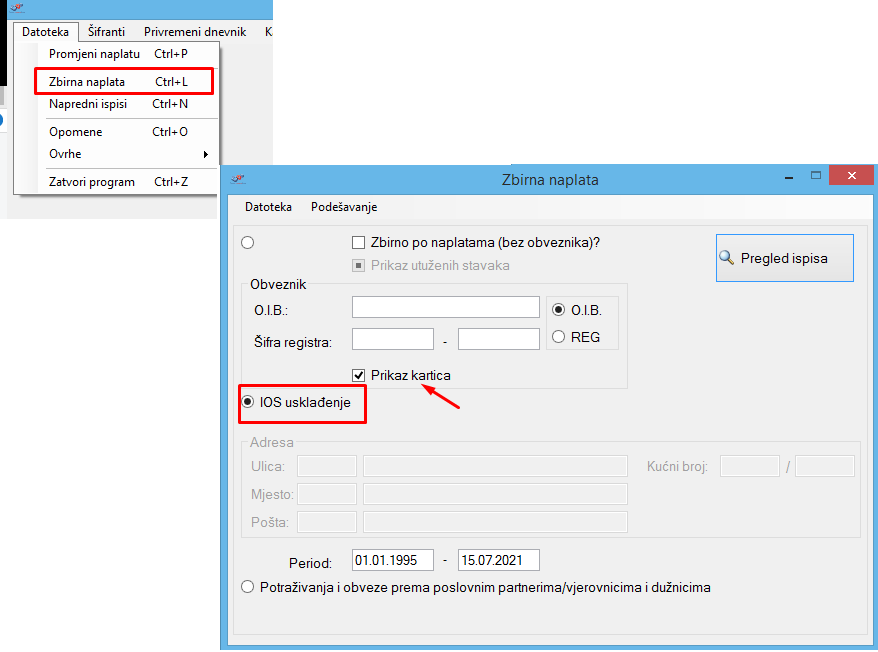Click the magnifier icon on Pregled ispisa
The image size is (878, 652).
(727, 258)
